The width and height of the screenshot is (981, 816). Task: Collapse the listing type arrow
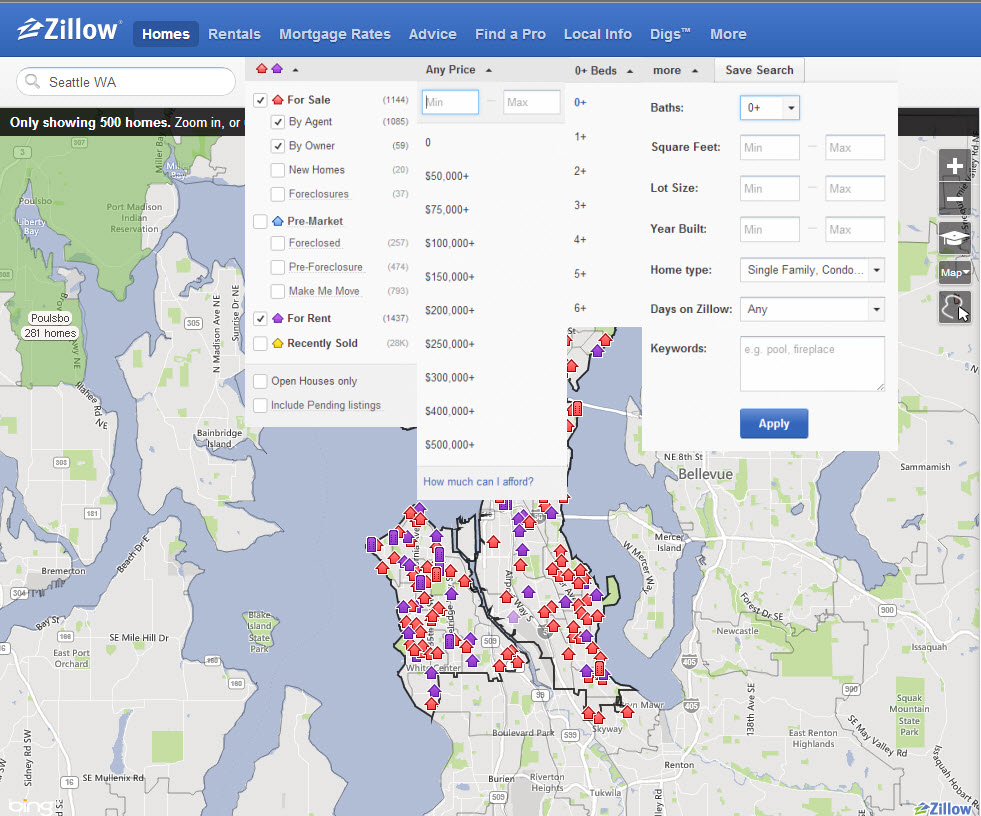click(295, 69)
